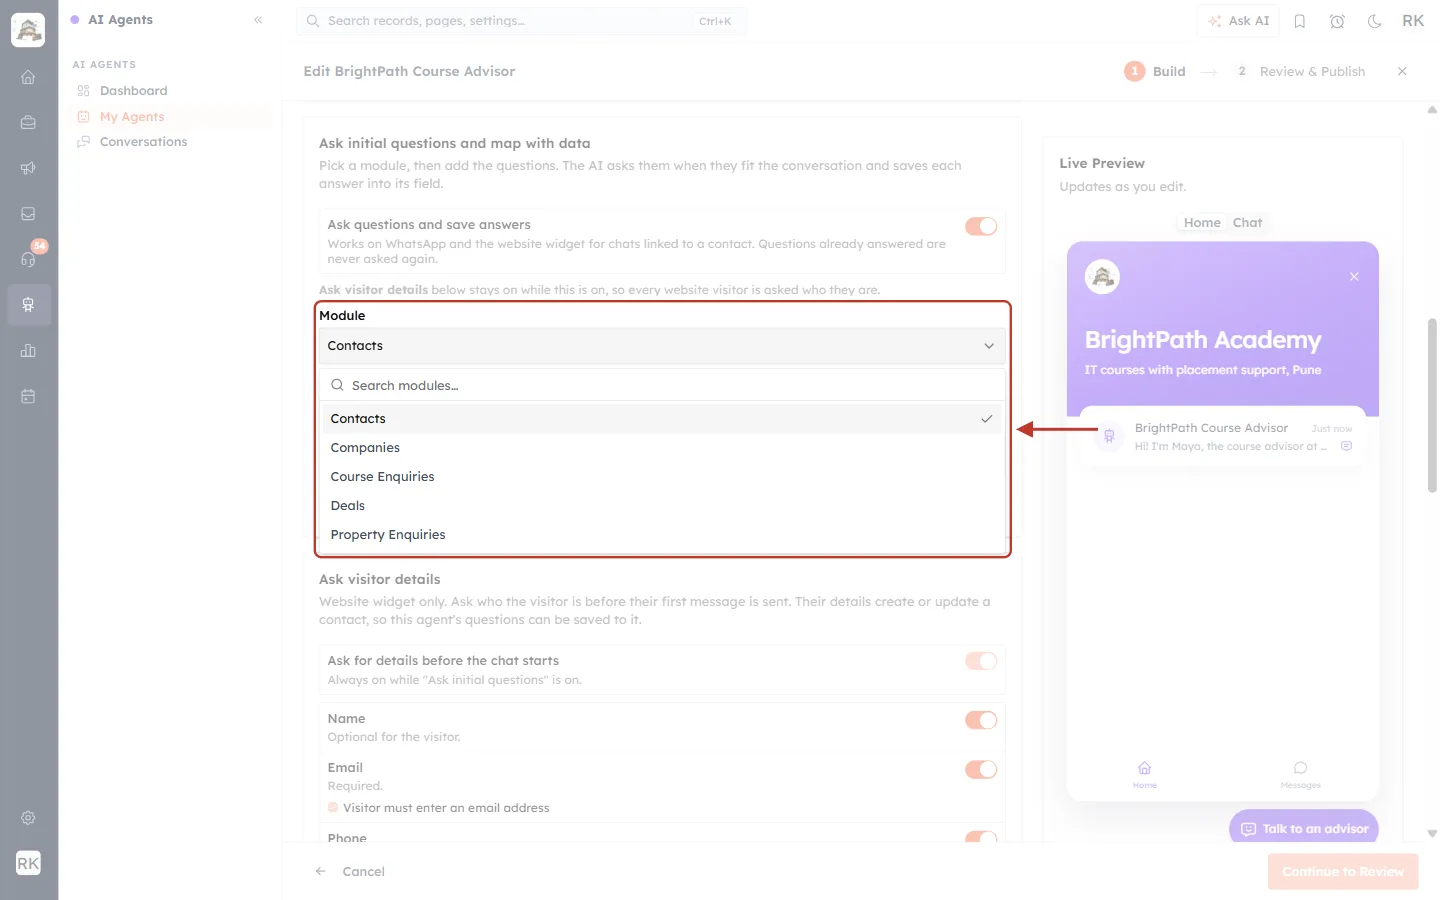1440x900 pixels.
Task: Toggle Ask for details before chat starts
Action: (x=981, y=661)
